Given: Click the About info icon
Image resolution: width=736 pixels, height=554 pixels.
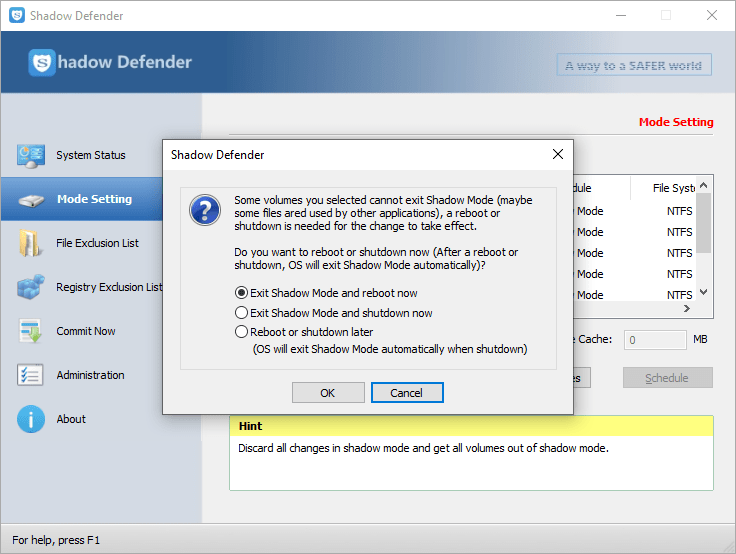Looking at the screenshot, I should point(31,419).
